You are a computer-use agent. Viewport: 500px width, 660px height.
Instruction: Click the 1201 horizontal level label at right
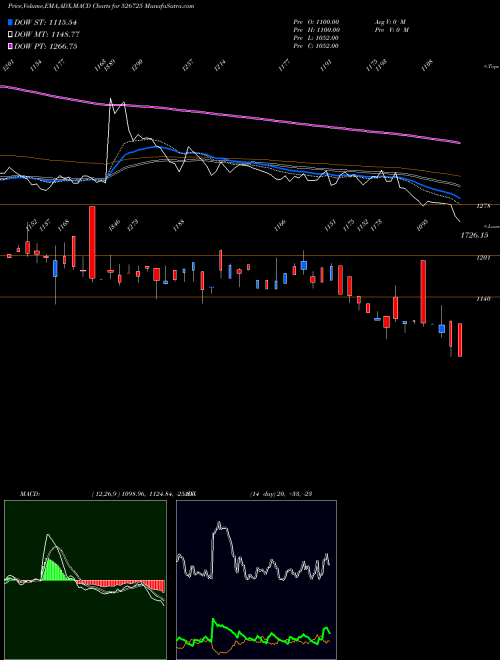[483, 258]
